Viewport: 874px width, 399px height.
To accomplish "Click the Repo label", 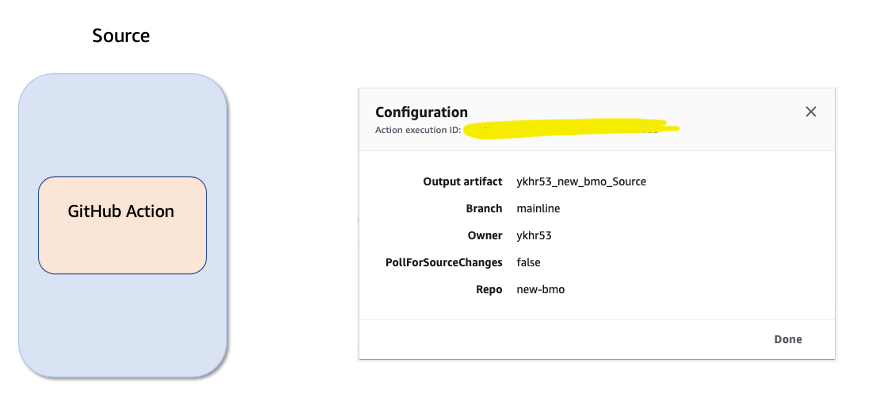I will [489, 290].
